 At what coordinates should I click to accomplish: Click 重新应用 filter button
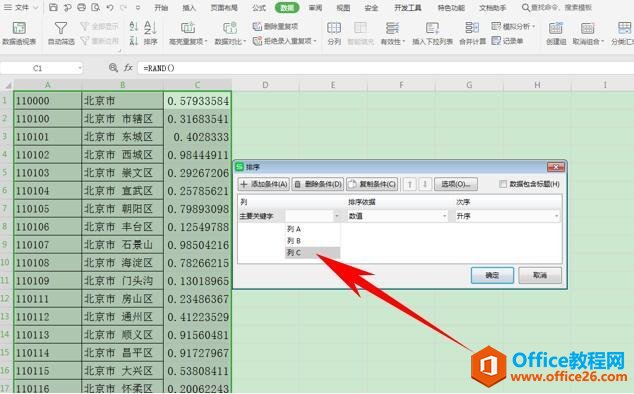point(99,41)
